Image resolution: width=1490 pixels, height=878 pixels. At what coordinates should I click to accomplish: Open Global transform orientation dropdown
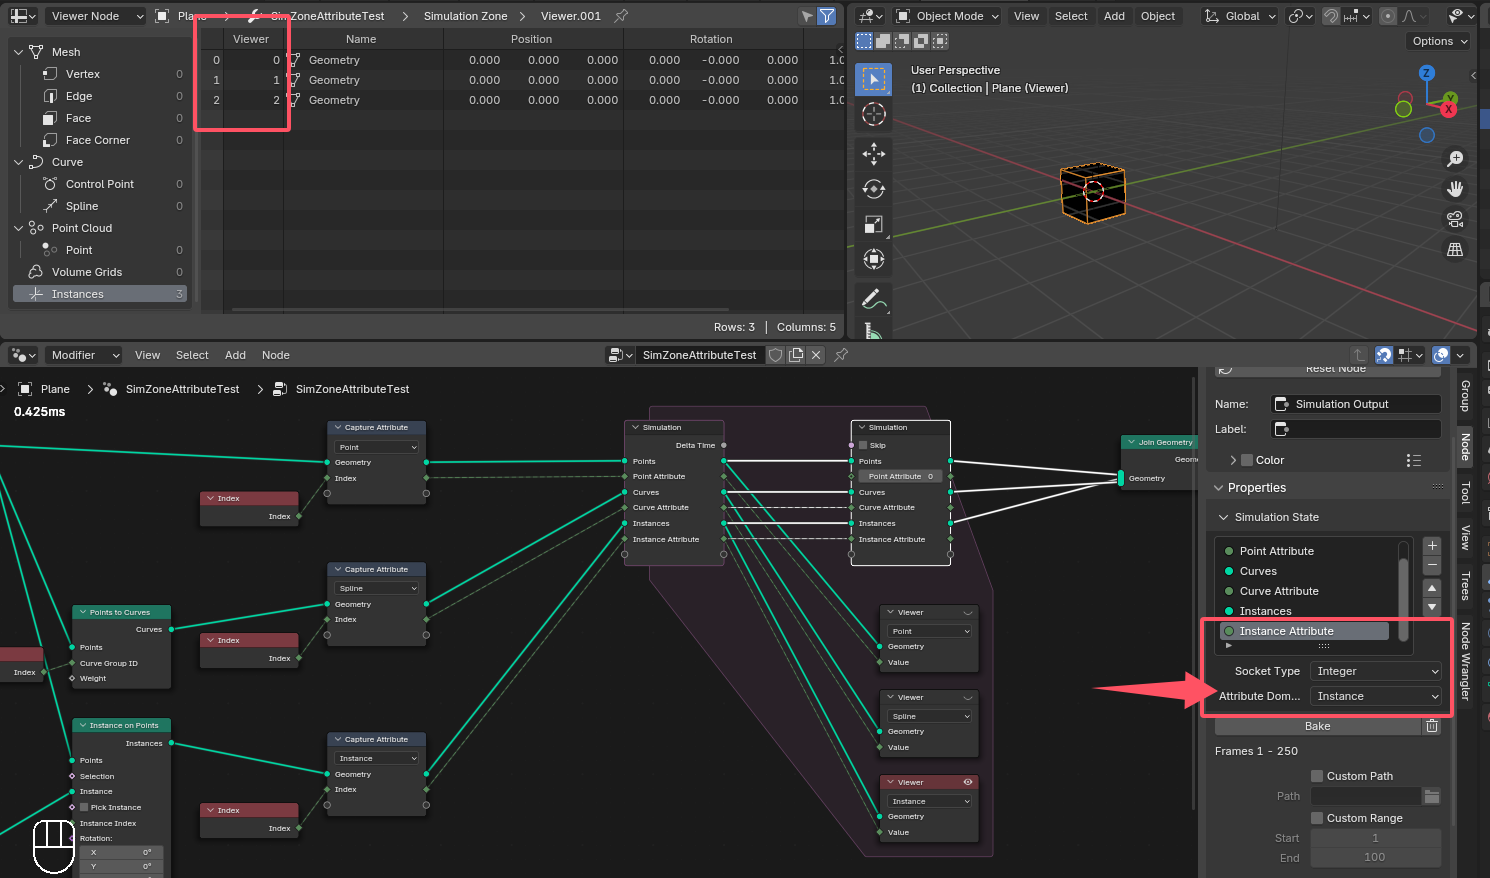pyautogui.click(x=1240, y=16)
